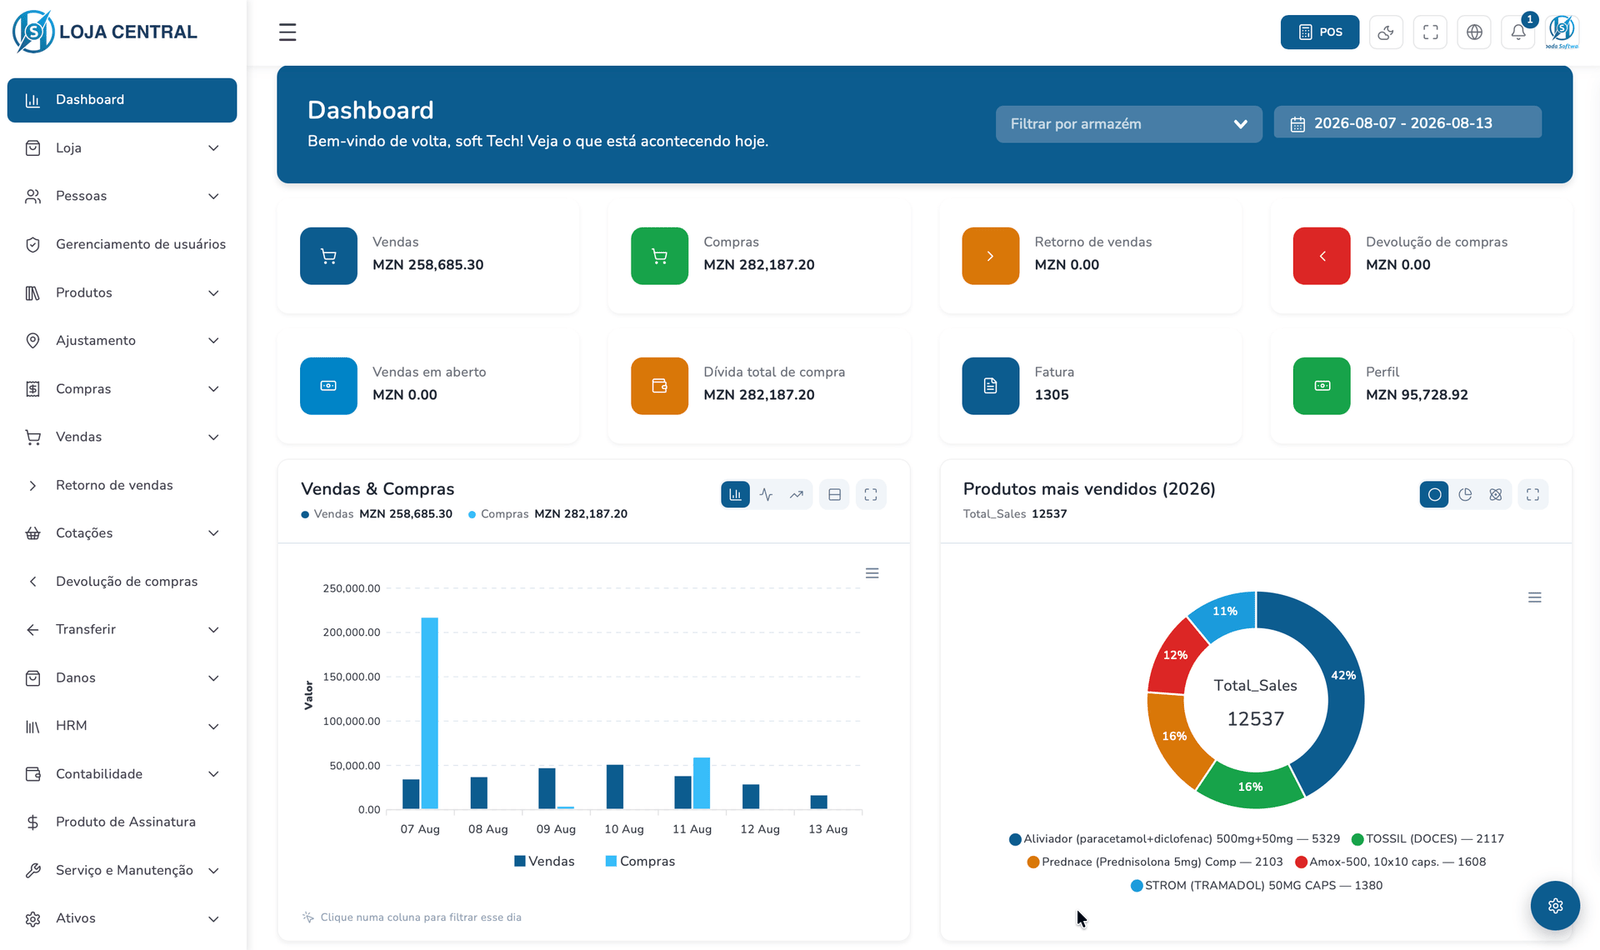Expand the Cotações sidebar menu

tap(122, 533)
